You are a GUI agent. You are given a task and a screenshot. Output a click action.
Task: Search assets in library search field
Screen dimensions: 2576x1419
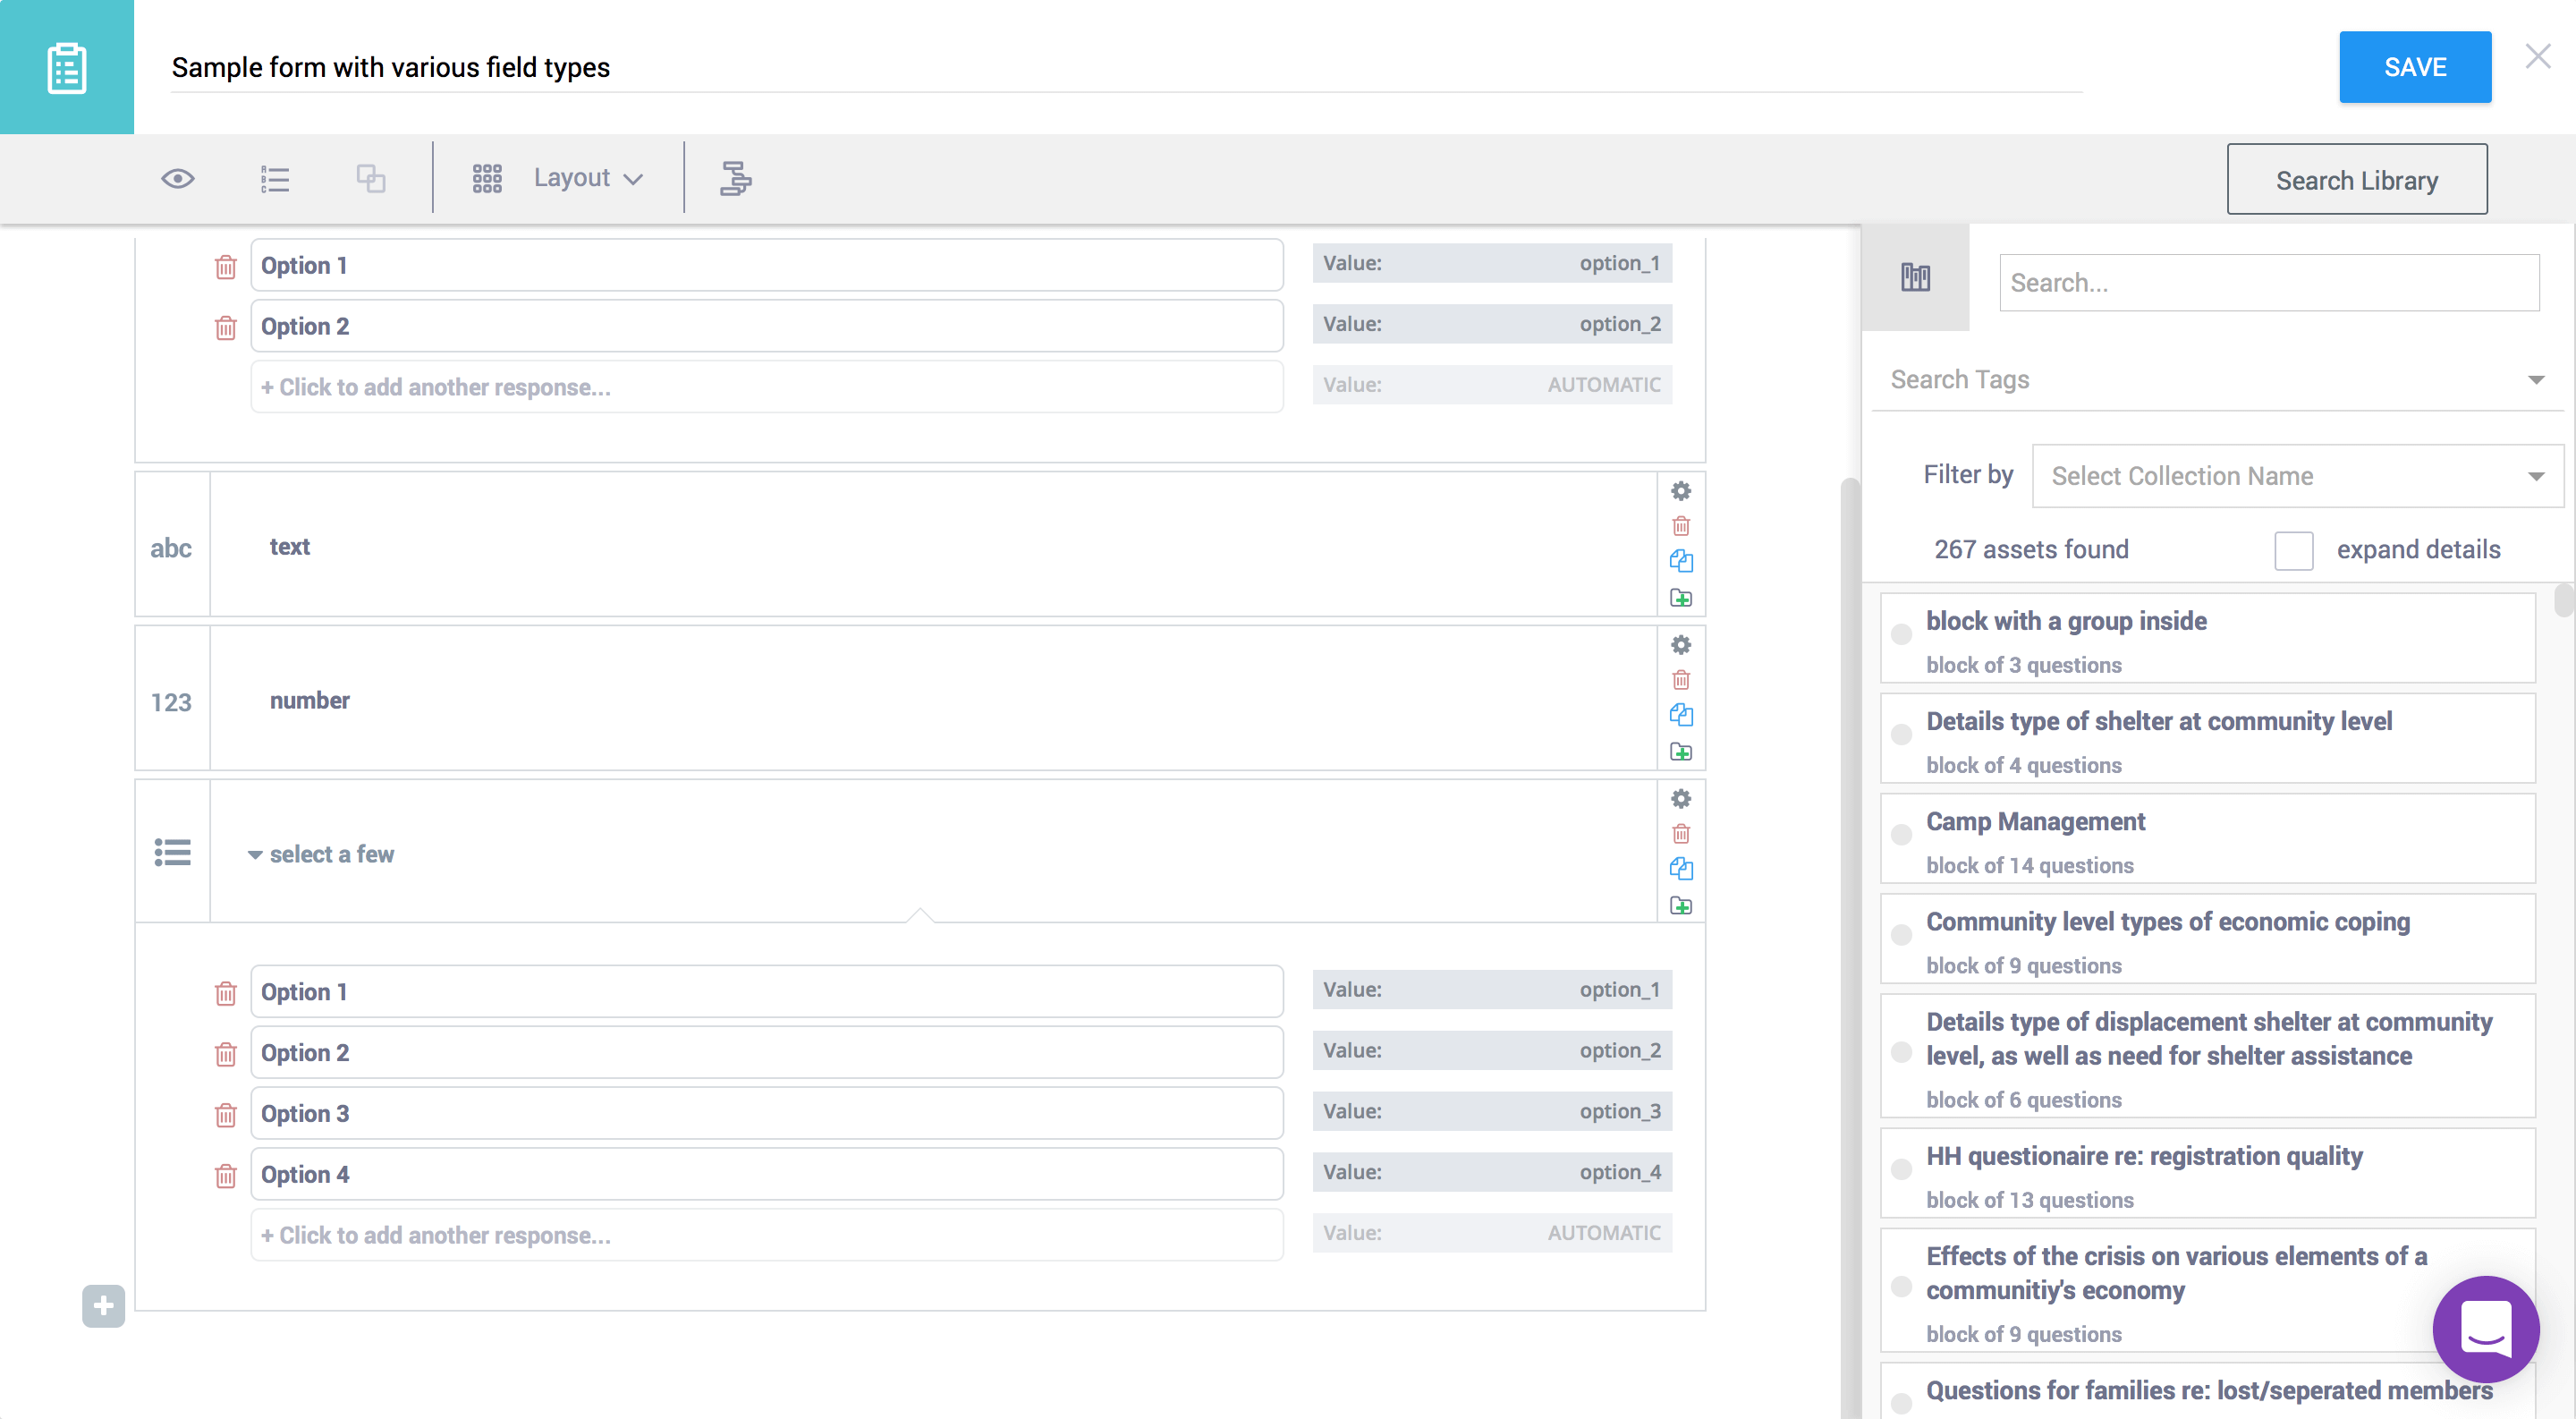click(2268, 281)
